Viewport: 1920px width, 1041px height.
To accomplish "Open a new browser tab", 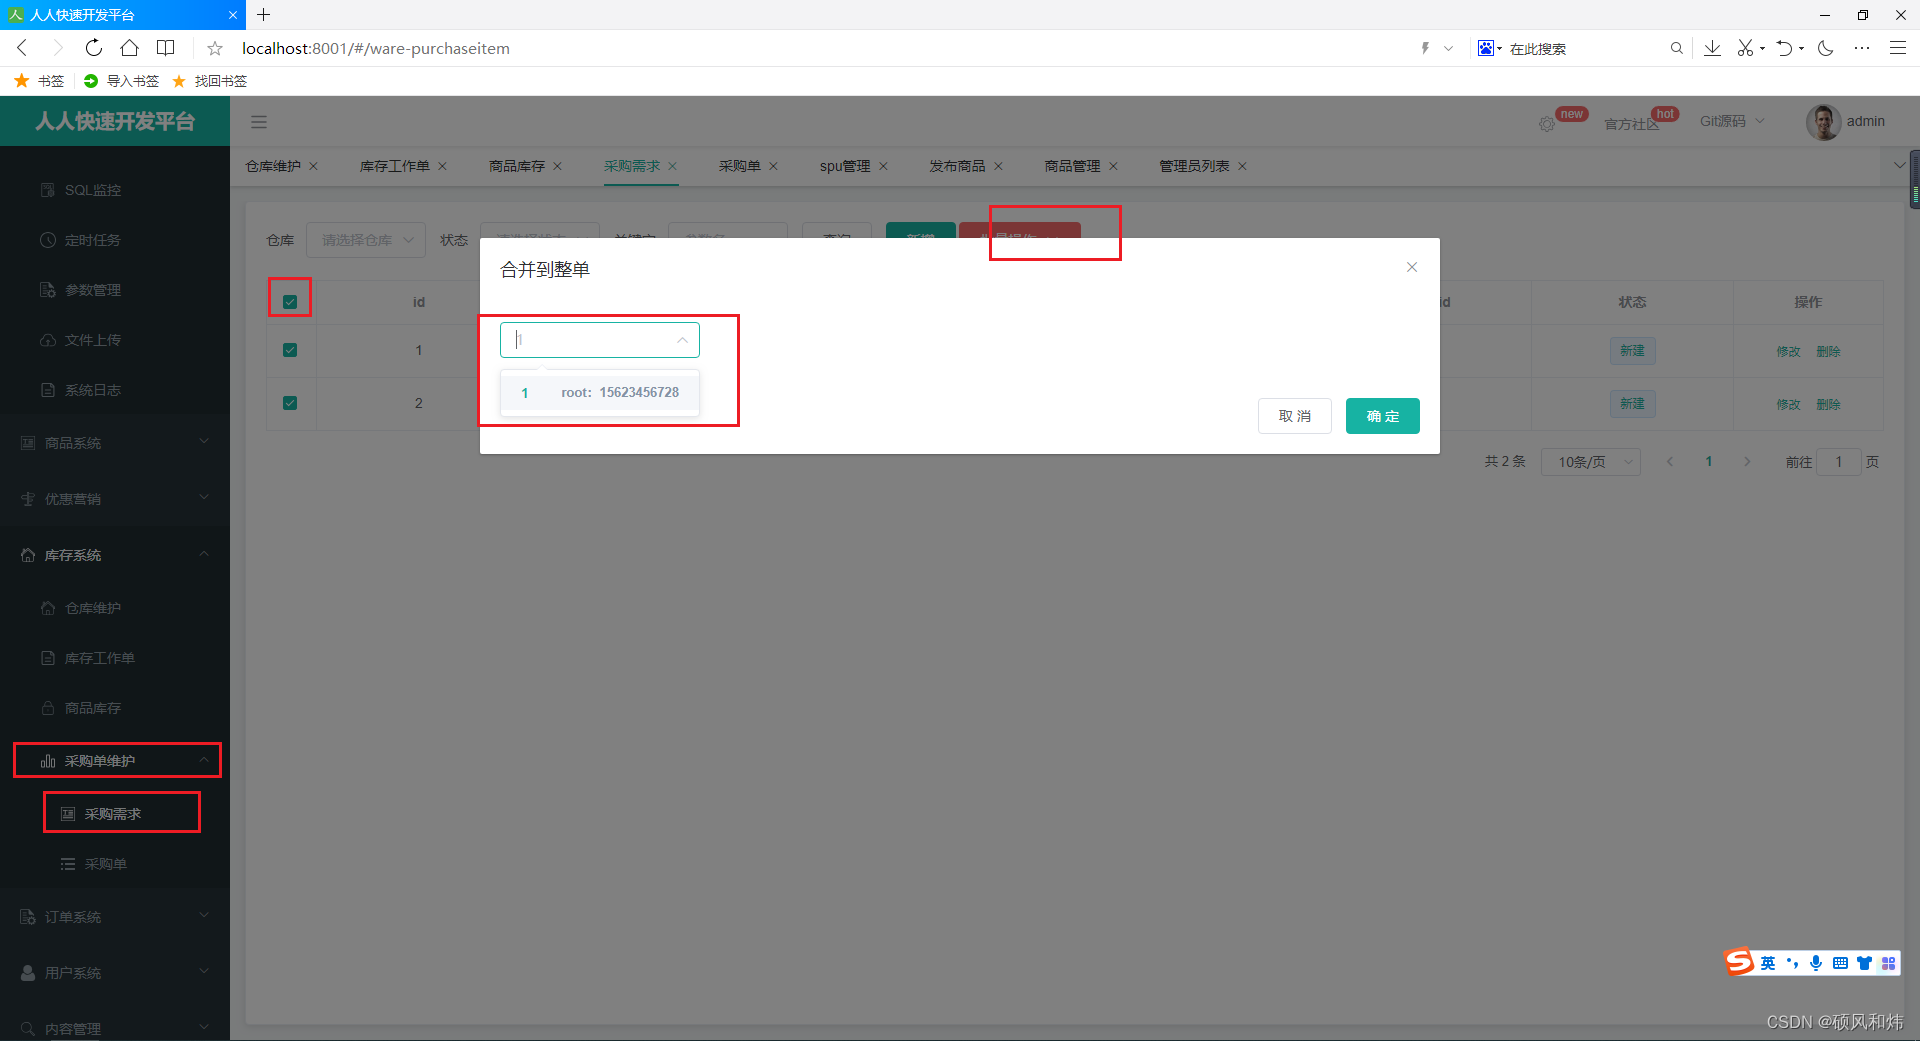I will coord(264,15).
